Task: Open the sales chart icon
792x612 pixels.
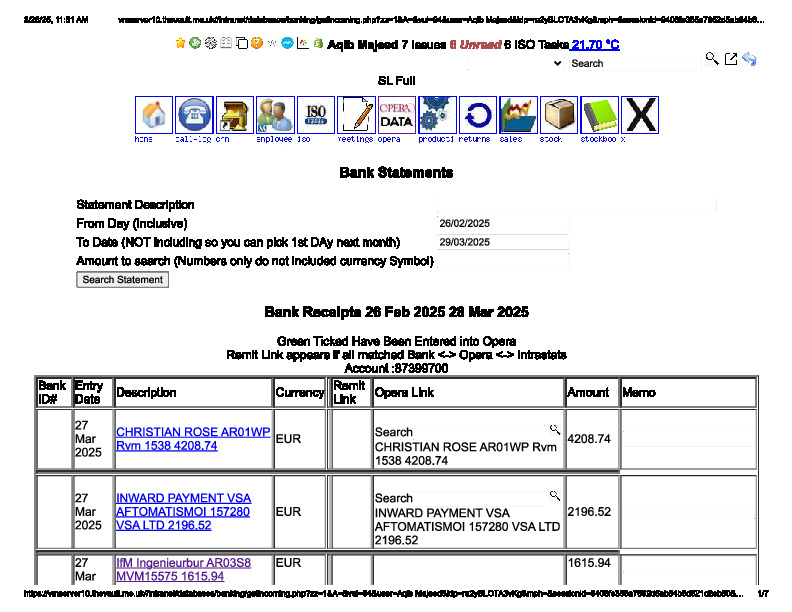Action: 518,115
